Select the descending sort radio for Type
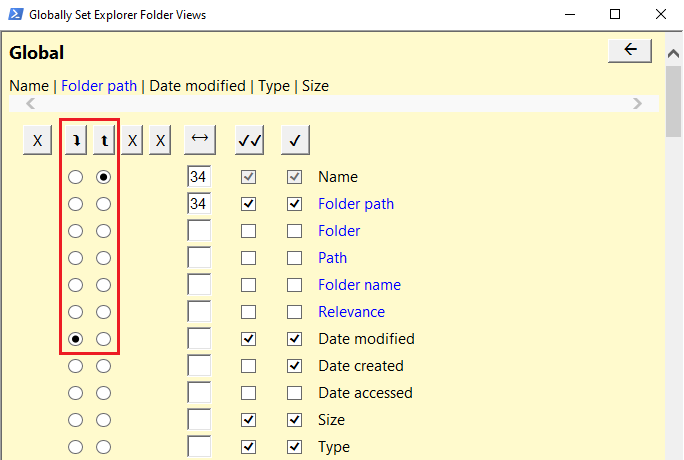This screenshot has height=460, width=684. click(x=103, y=447)
